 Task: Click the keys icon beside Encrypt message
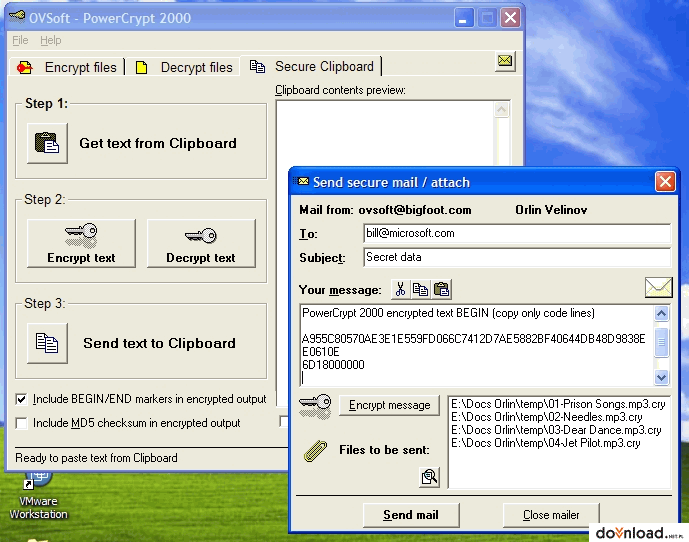tap(315, 406)
